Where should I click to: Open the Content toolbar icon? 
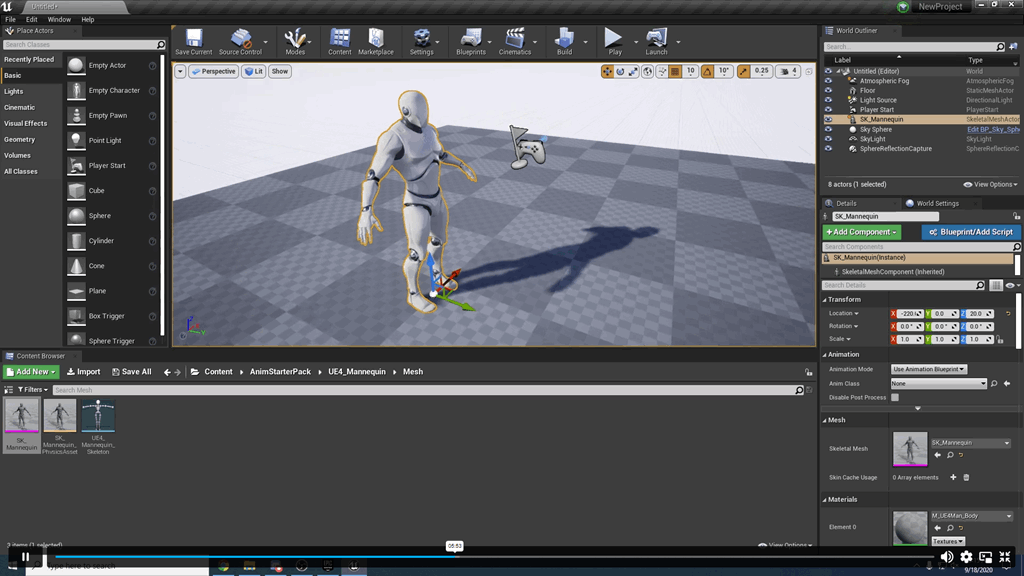(340, 41)
